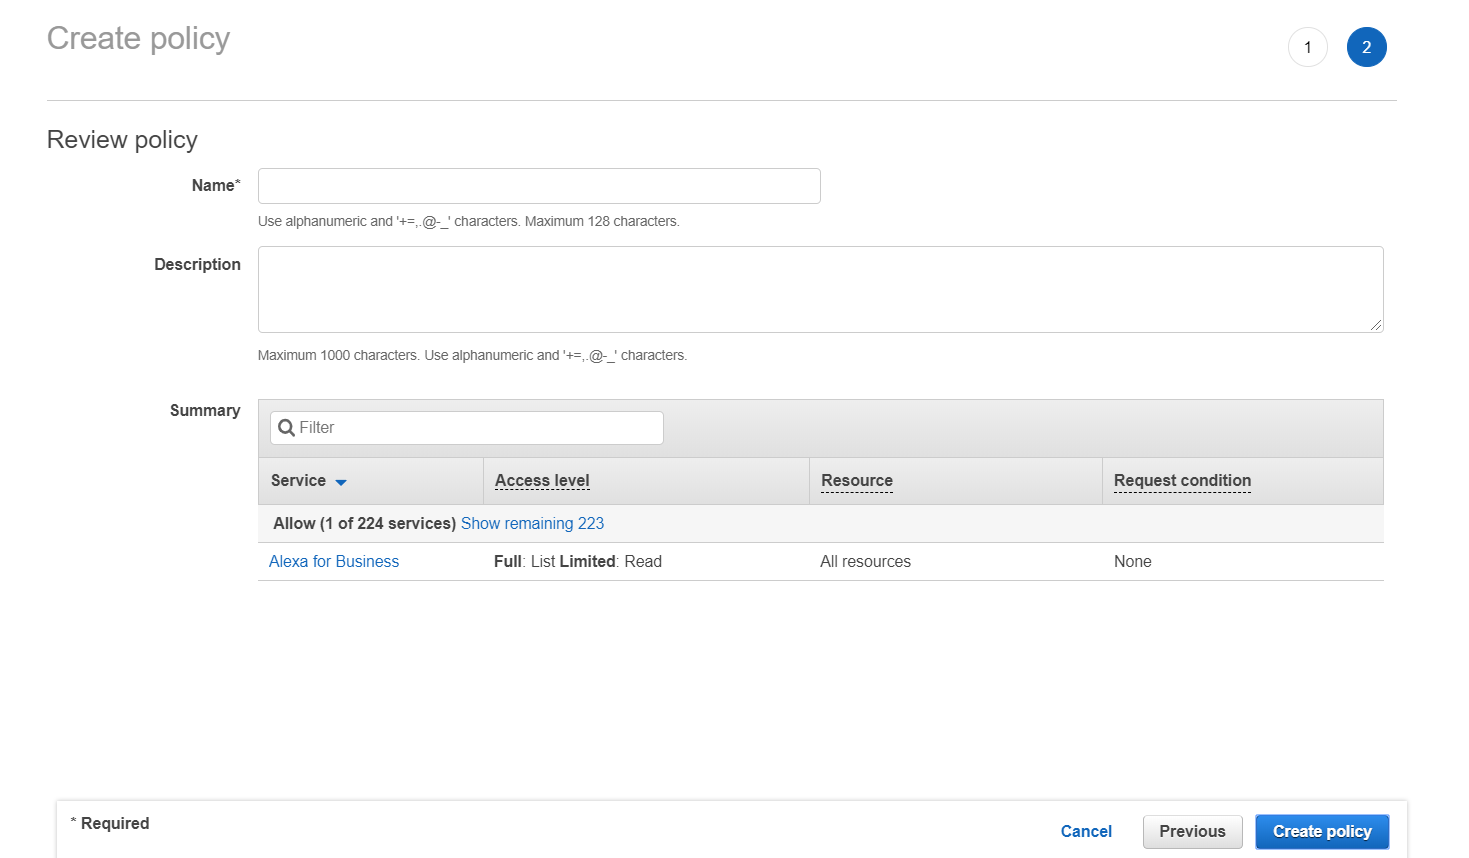This screenshot has width=1469, height=858.
Task: Select the All resources cell
Action: (x=865, y=562)
